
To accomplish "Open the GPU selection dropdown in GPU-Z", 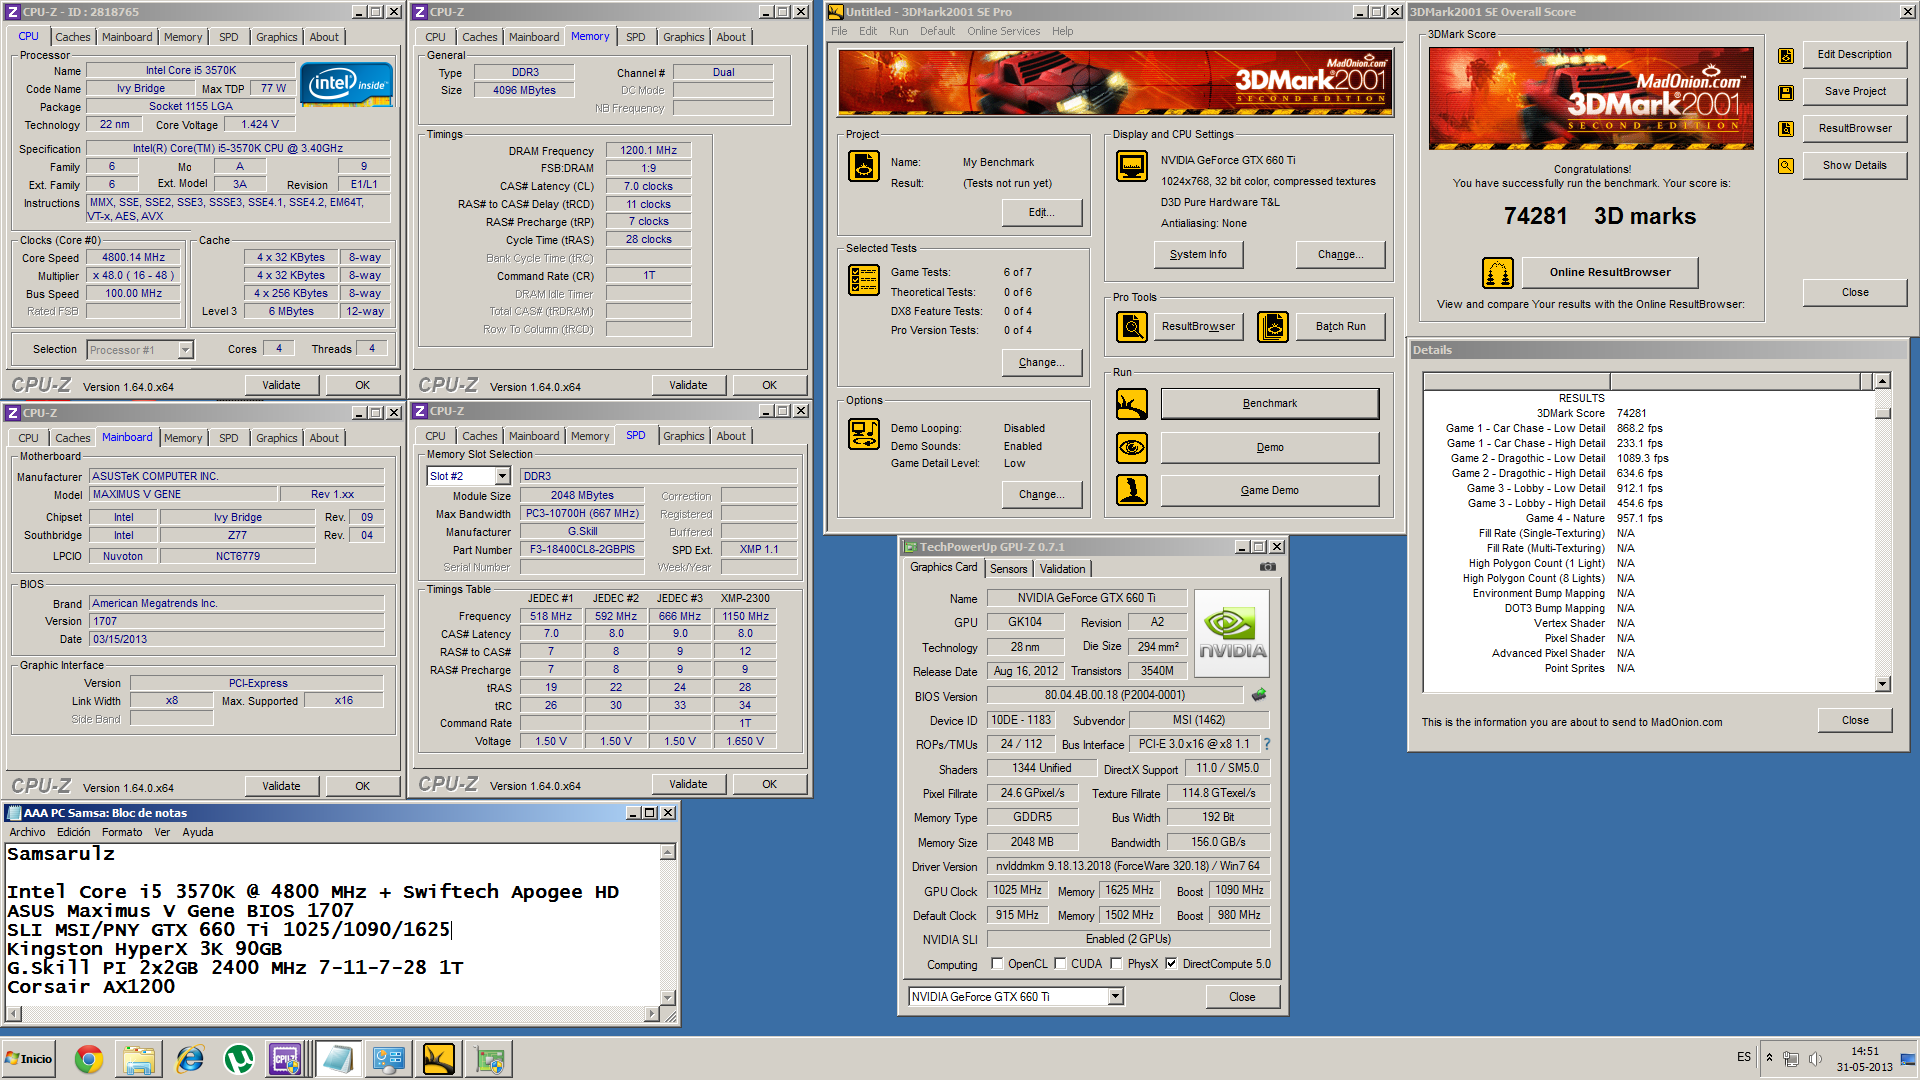I will (1116, 997).
